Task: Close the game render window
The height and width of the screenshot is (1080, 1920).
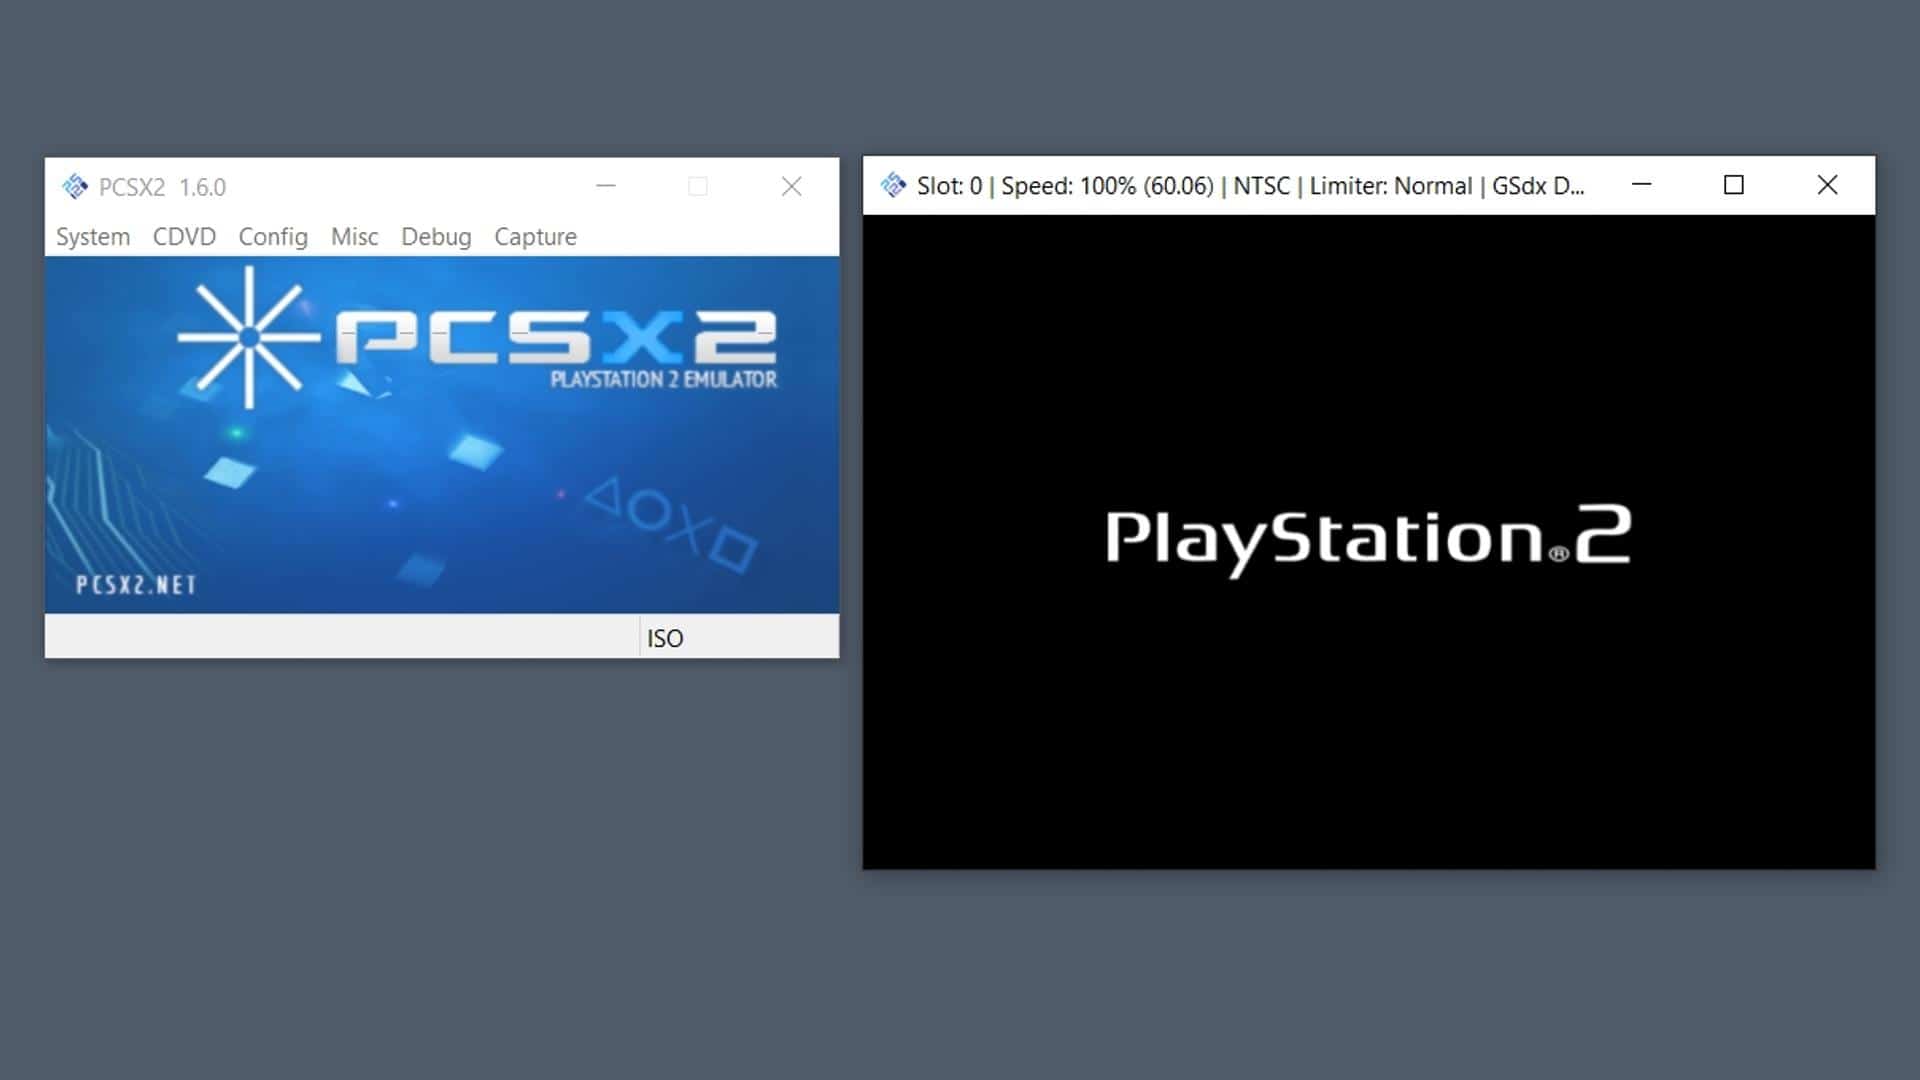Action: pyautogui.click(x=1827, y=184)
